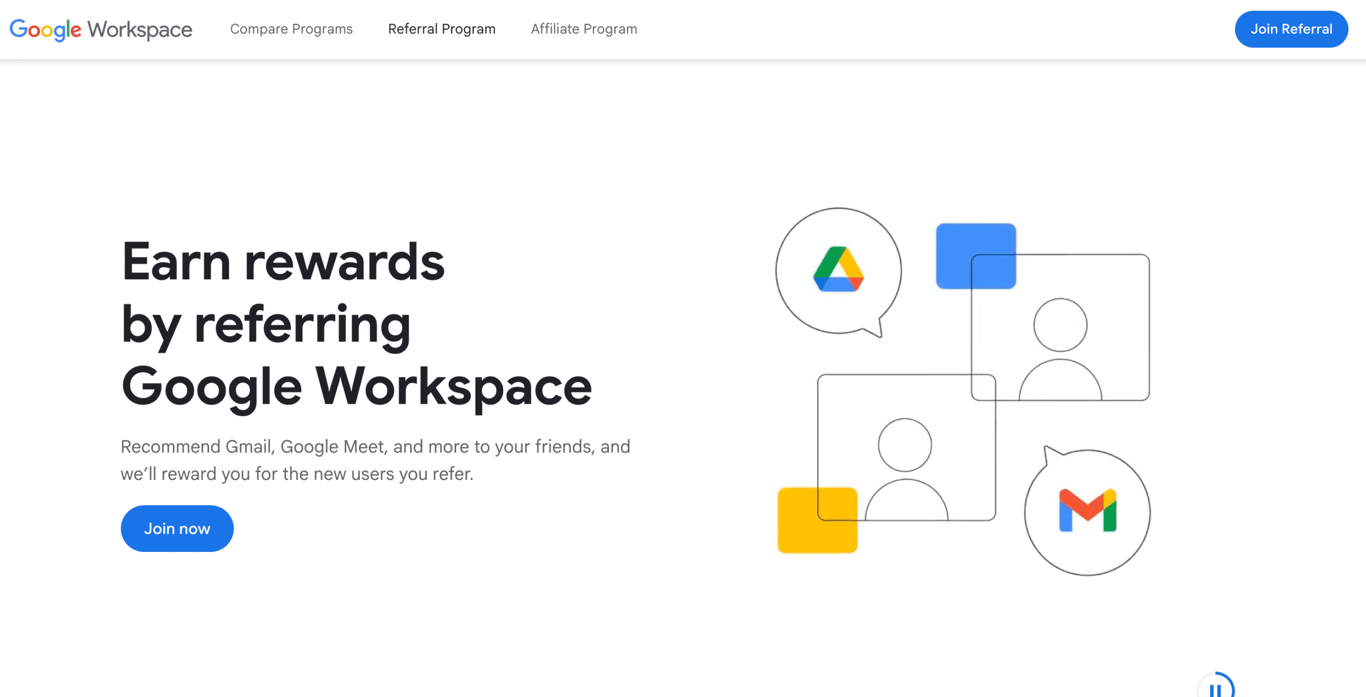
Task: Click the Gmail icon in the illustration
Action: pos(1086,511)
